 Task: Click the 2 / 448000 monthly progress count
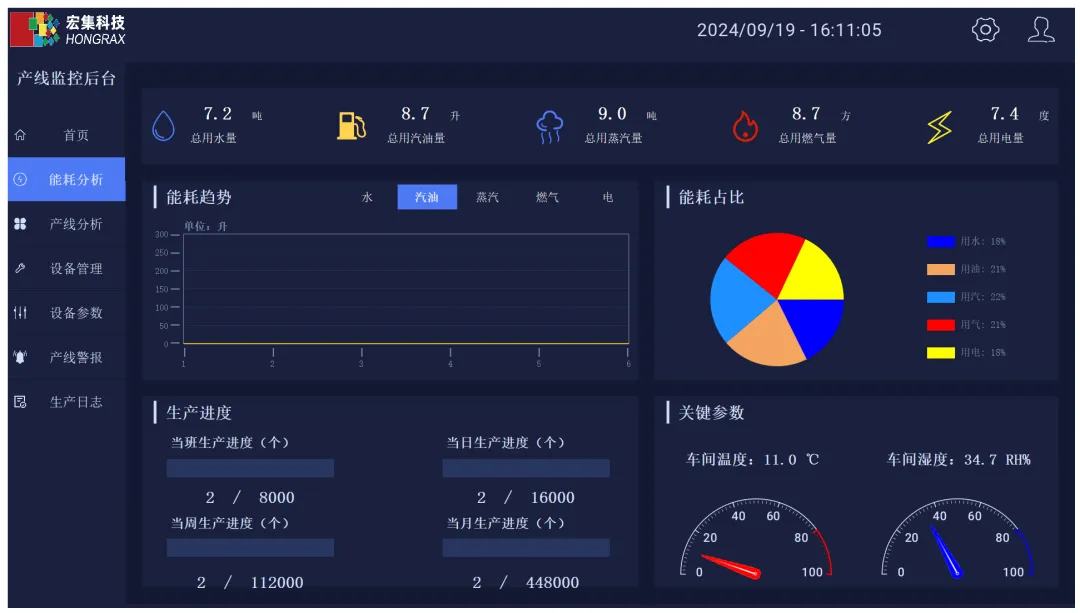click(x=526, y=583)
